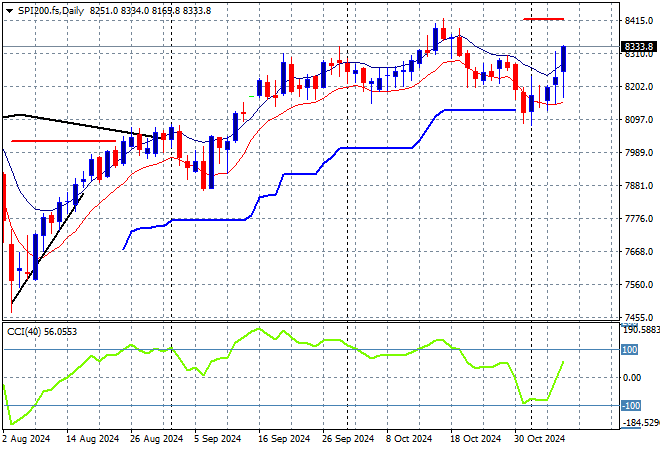The height and width of the screenshot is (450, 660).
Task: Click the 26 Sep 2024 date label
Action: 348,439
